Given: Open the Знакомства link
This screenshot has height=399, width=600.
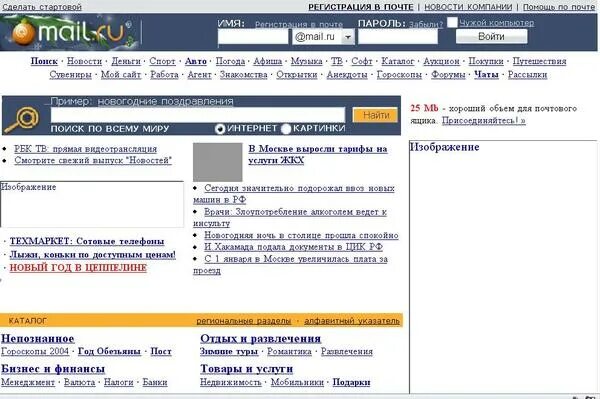Looking at the screenshot, I should 243,75.
